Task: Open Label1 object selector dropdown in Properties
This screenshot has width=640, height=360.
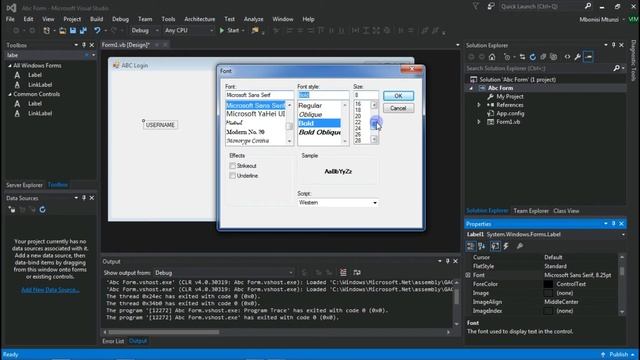Action: tap(623, 235)
